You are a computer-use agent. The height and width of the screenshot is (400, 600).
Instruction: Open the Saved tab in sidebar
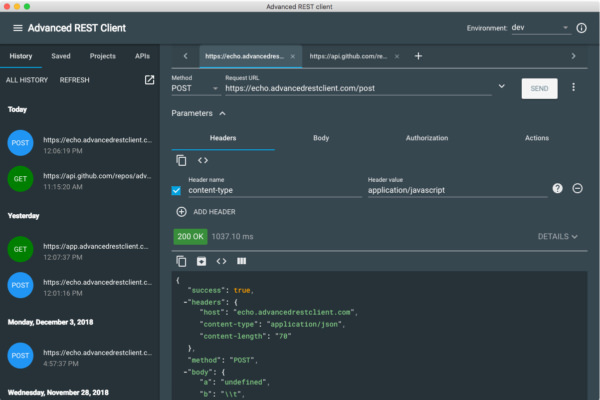click(x=60, y=56)
